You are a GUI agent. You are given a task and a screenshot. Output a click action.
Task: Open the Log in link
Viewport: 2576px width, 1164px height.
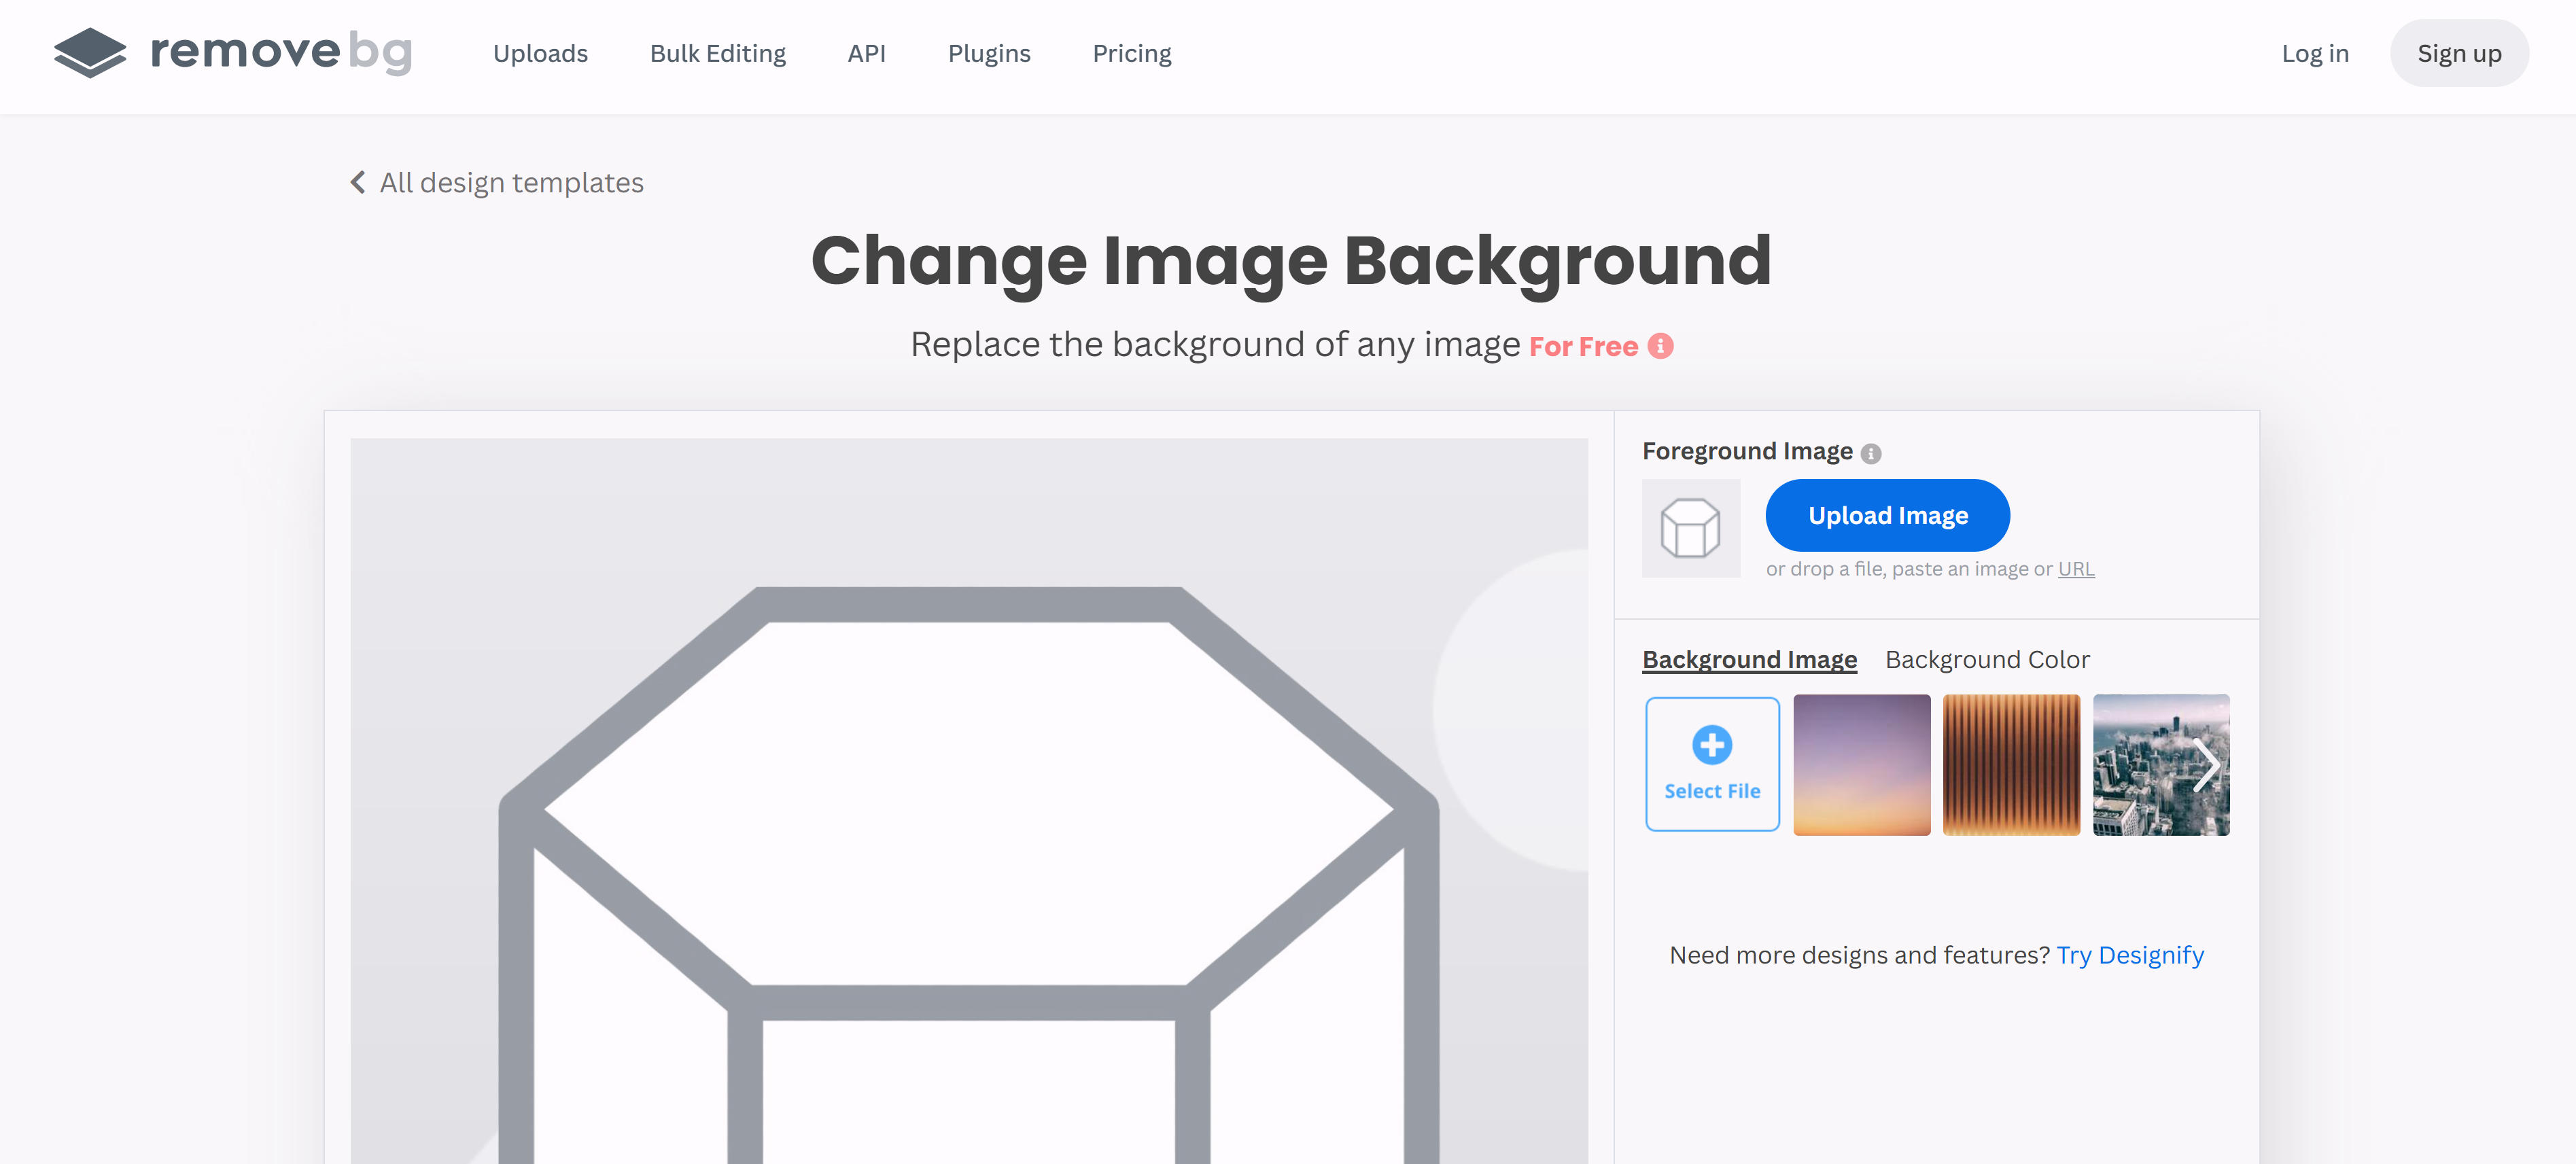(x=2314, y=54)
